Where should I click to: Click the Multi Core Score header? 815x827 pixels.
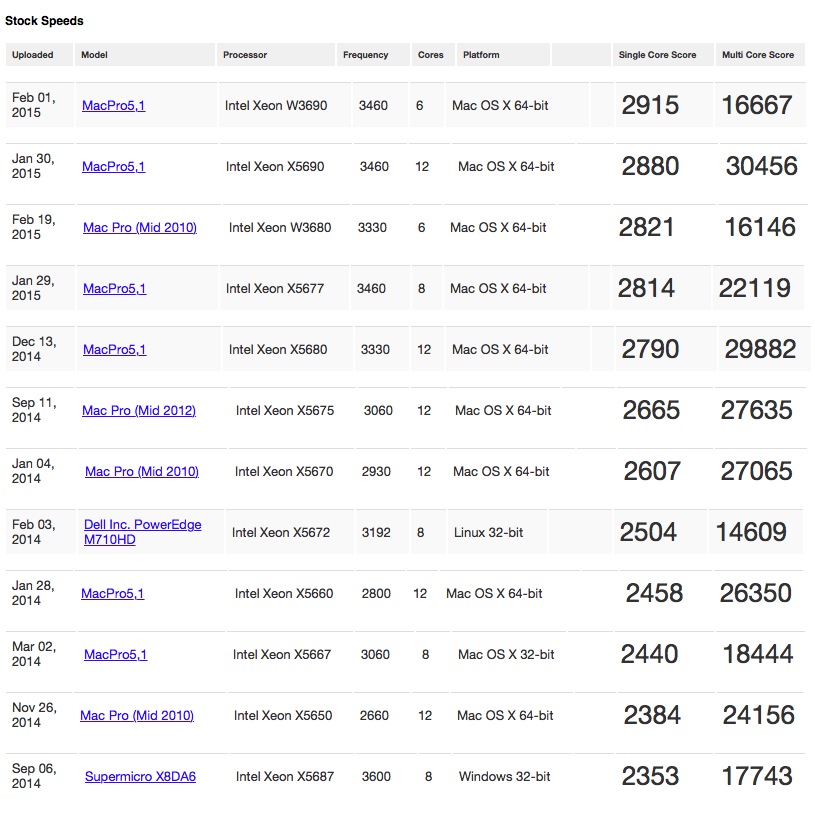pos(760,55)
